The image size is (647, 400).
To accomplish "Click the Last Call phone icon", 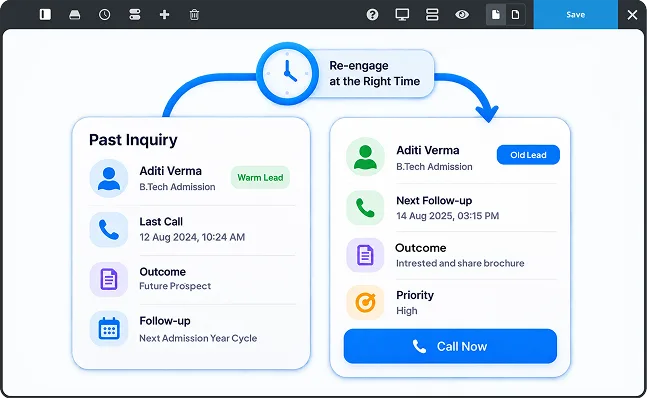I will 109,230.
